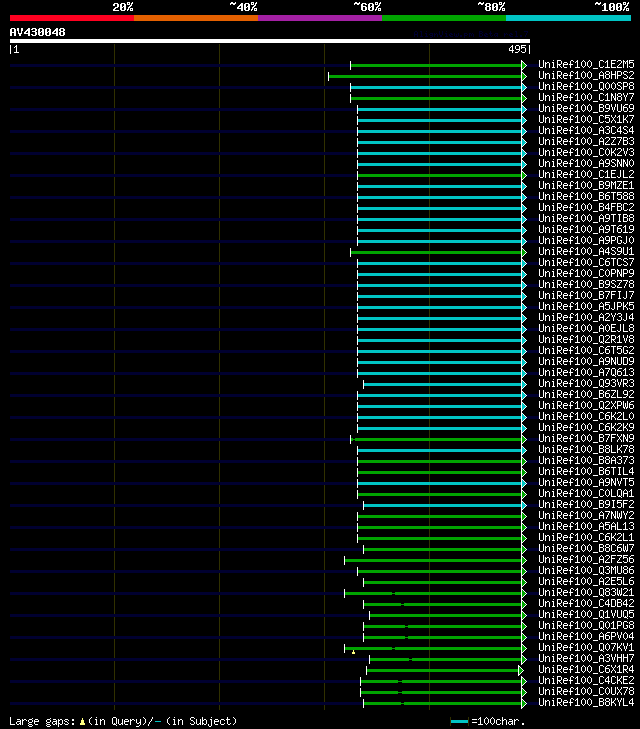Open hit UniRef100_A2Z7B3

click(586, 141)
